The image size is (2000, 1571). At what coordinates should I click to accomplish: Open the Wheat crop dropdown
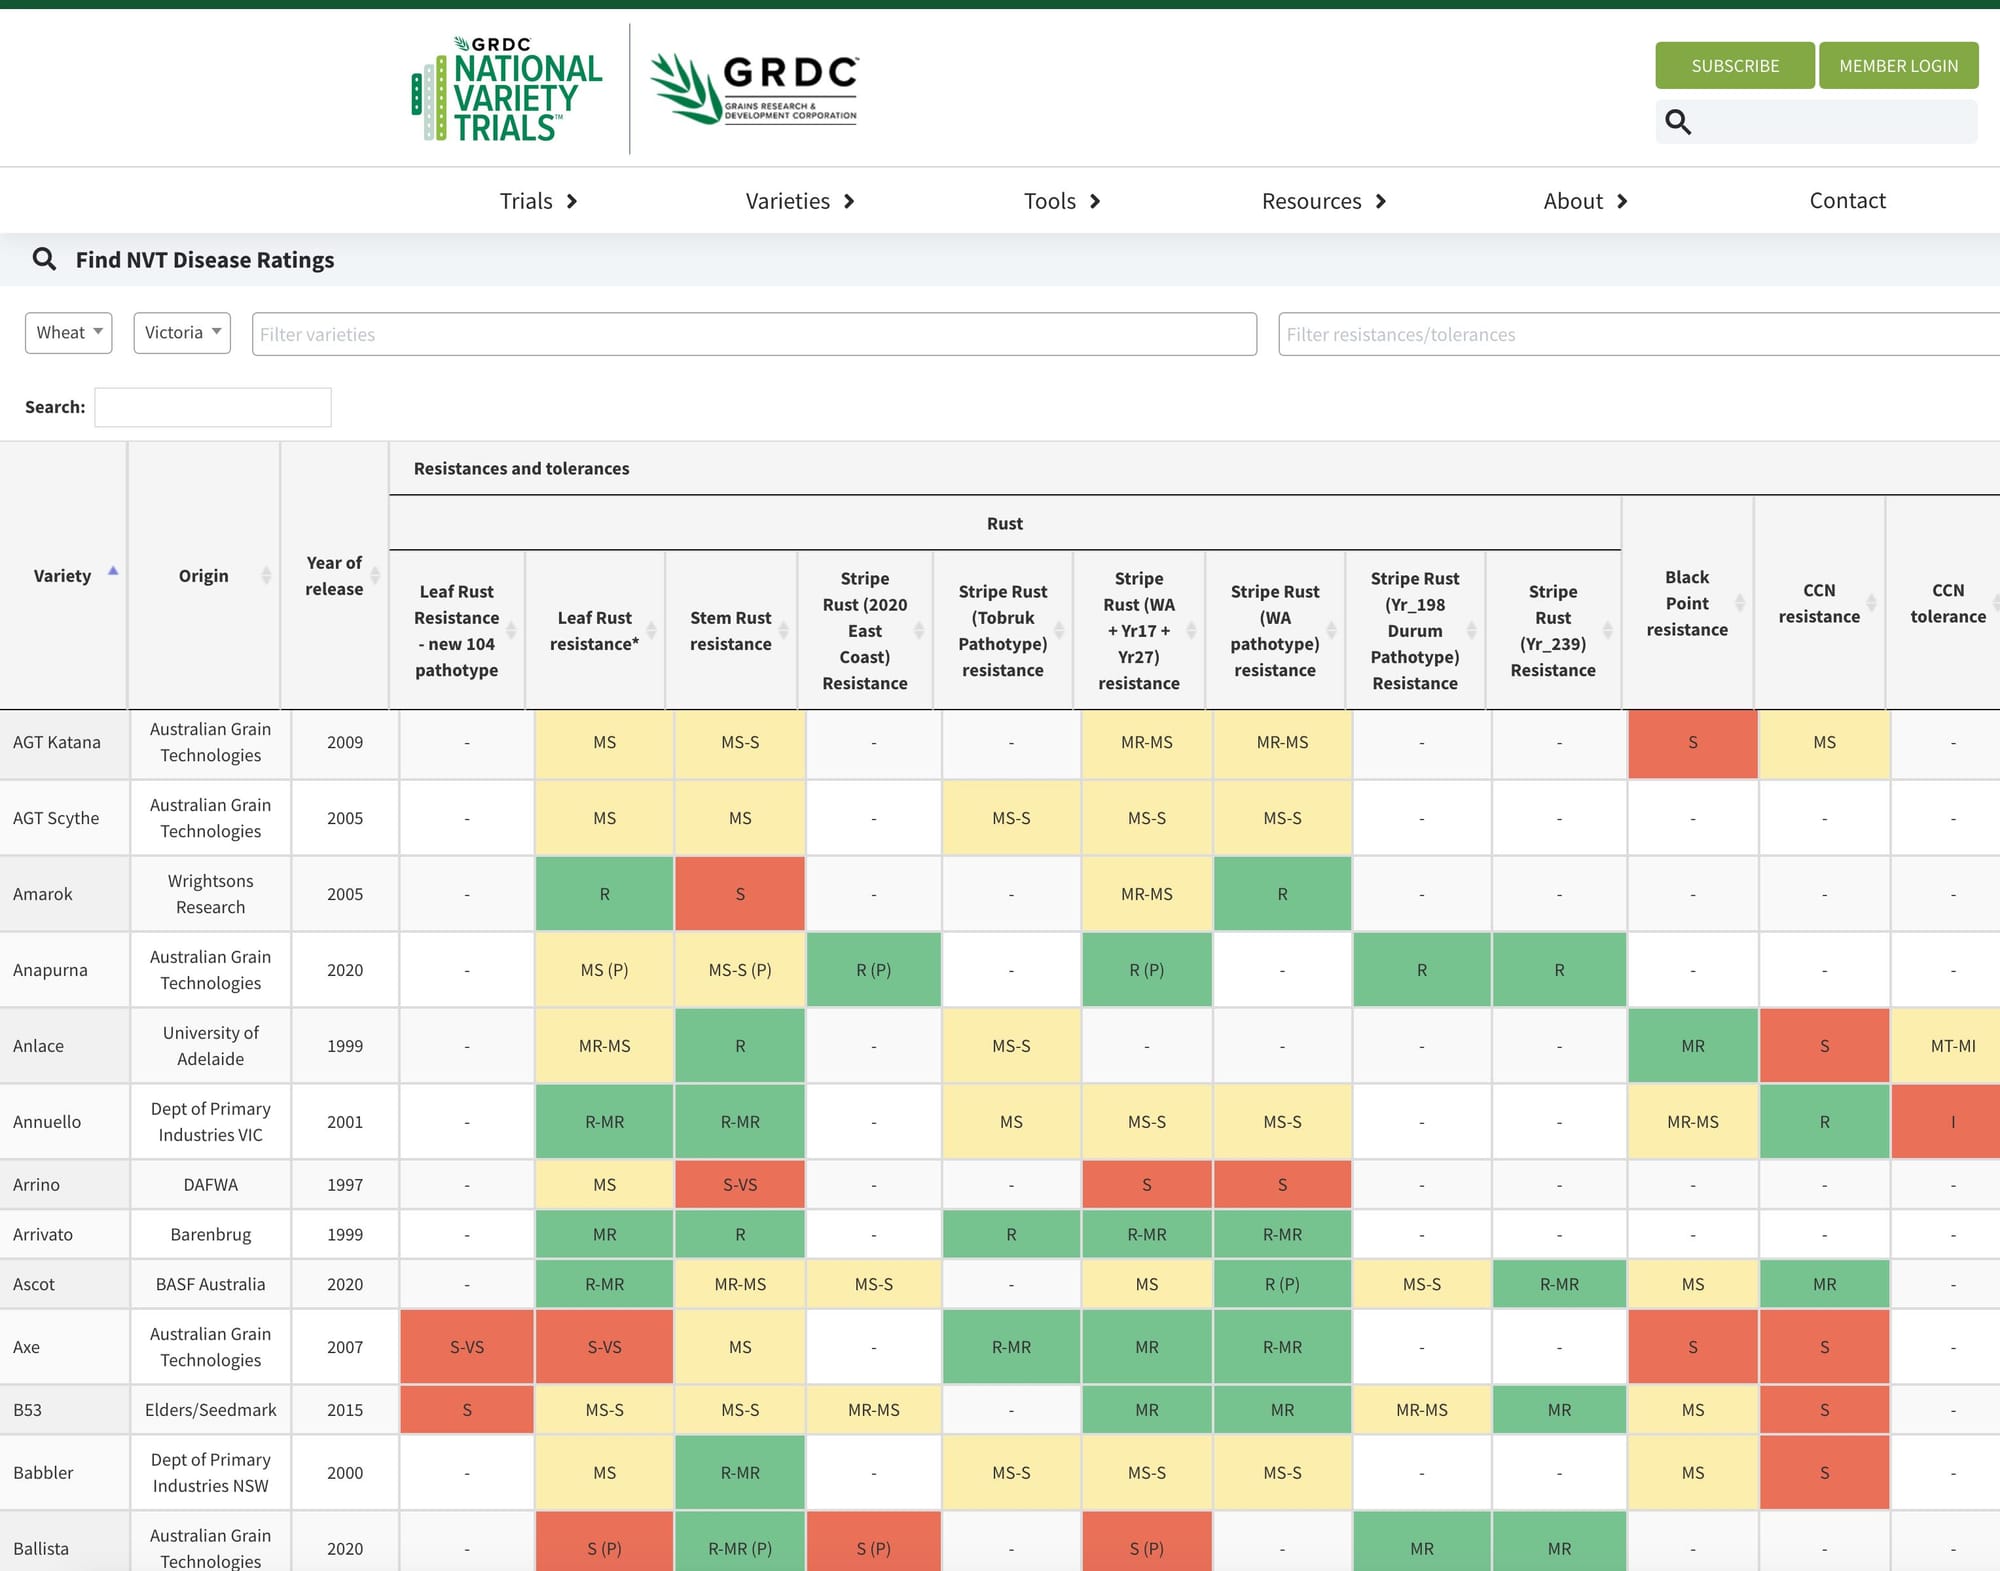coord(68,332)
